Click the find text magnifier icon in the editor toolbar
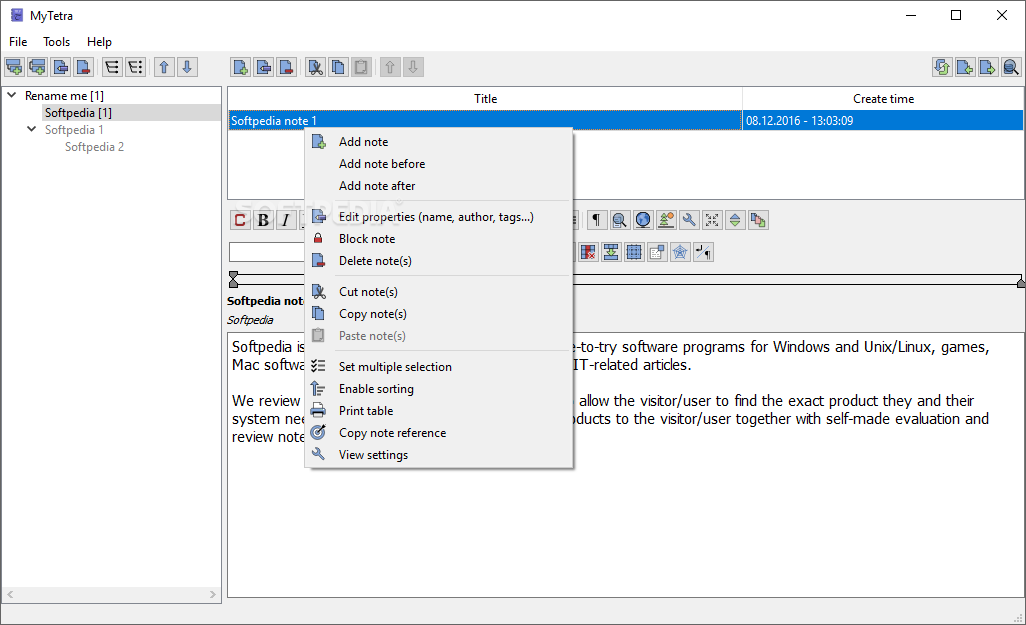This screenshot has width=1026, height=625. (619, 220)
